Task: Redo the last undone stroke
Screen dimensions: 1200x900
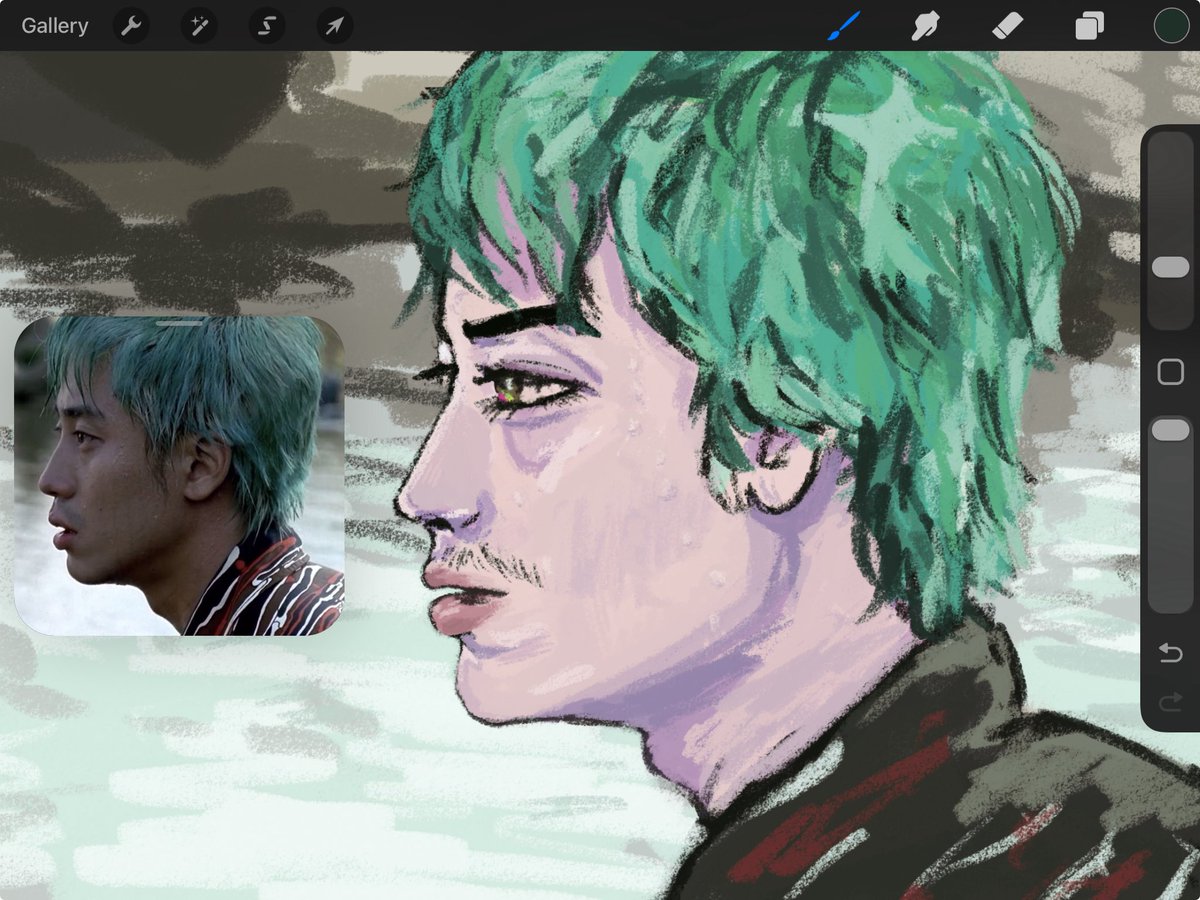Action: coord(1171,704)
